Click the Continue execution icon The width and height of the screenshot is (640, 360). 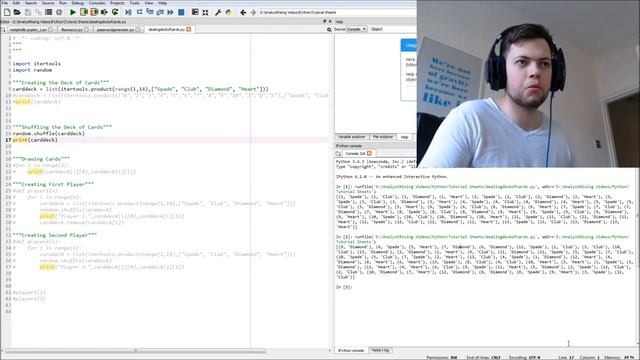(170, 12)
